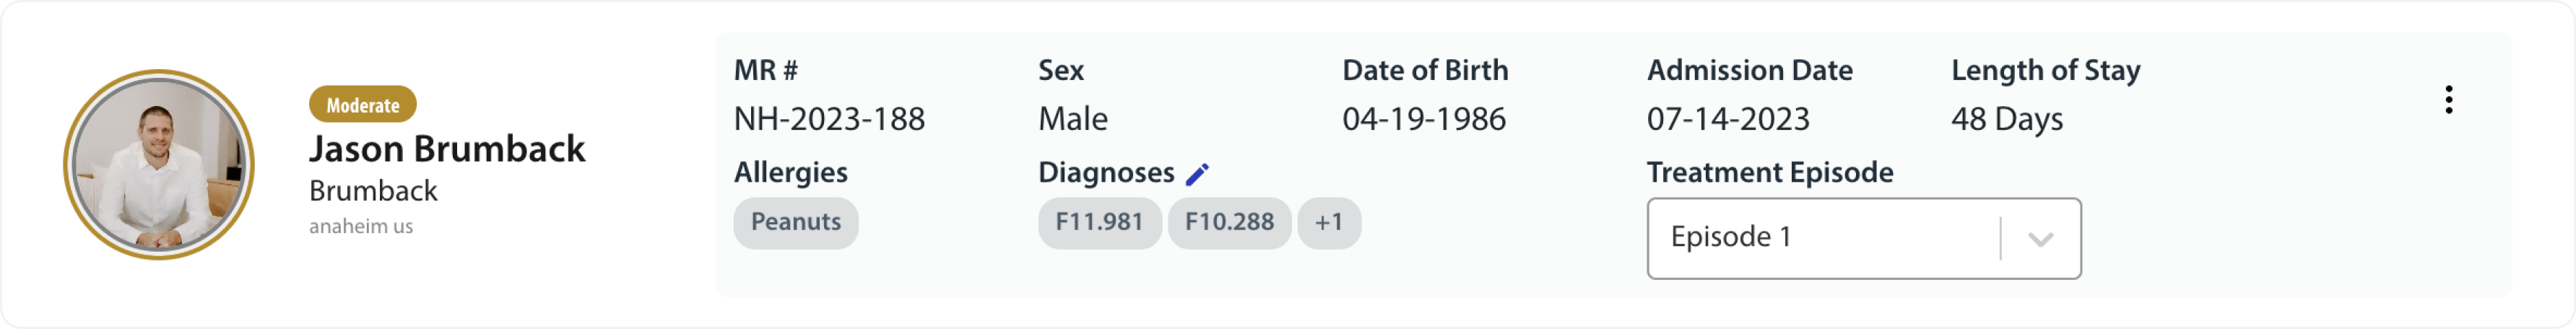Click the pencil icon to edit Diagnoses

click(1197, 174)
